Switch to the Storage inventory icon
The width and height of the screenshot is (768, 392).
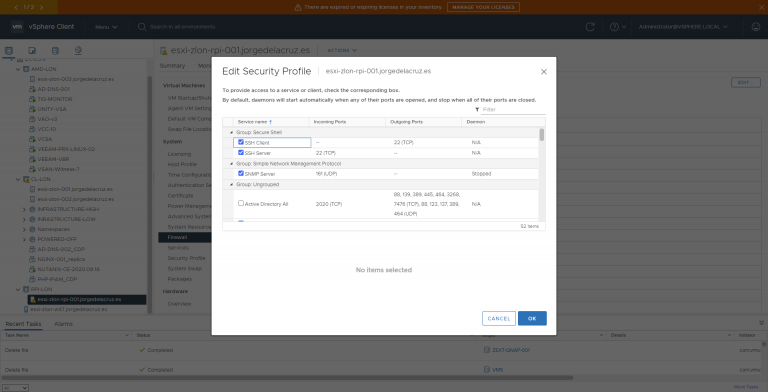[55, 51]
